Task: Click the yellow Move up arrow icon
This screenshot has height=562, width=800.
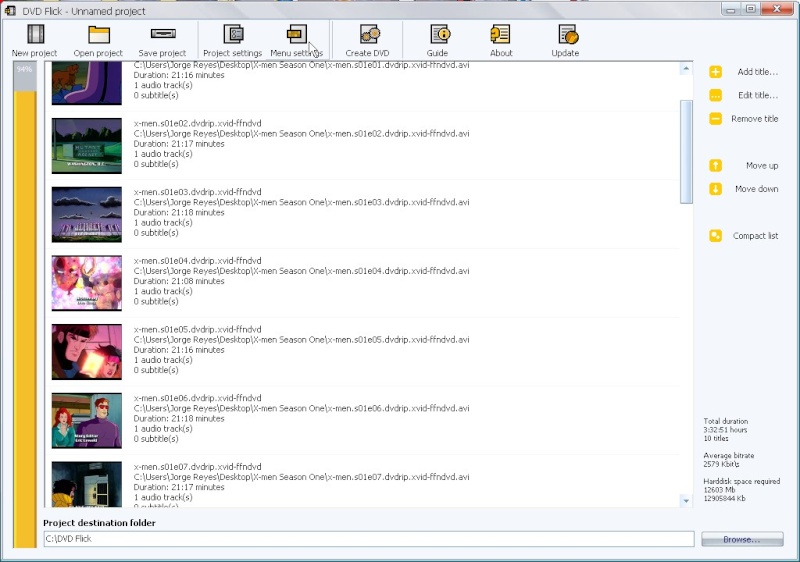Action: [715, 166]
